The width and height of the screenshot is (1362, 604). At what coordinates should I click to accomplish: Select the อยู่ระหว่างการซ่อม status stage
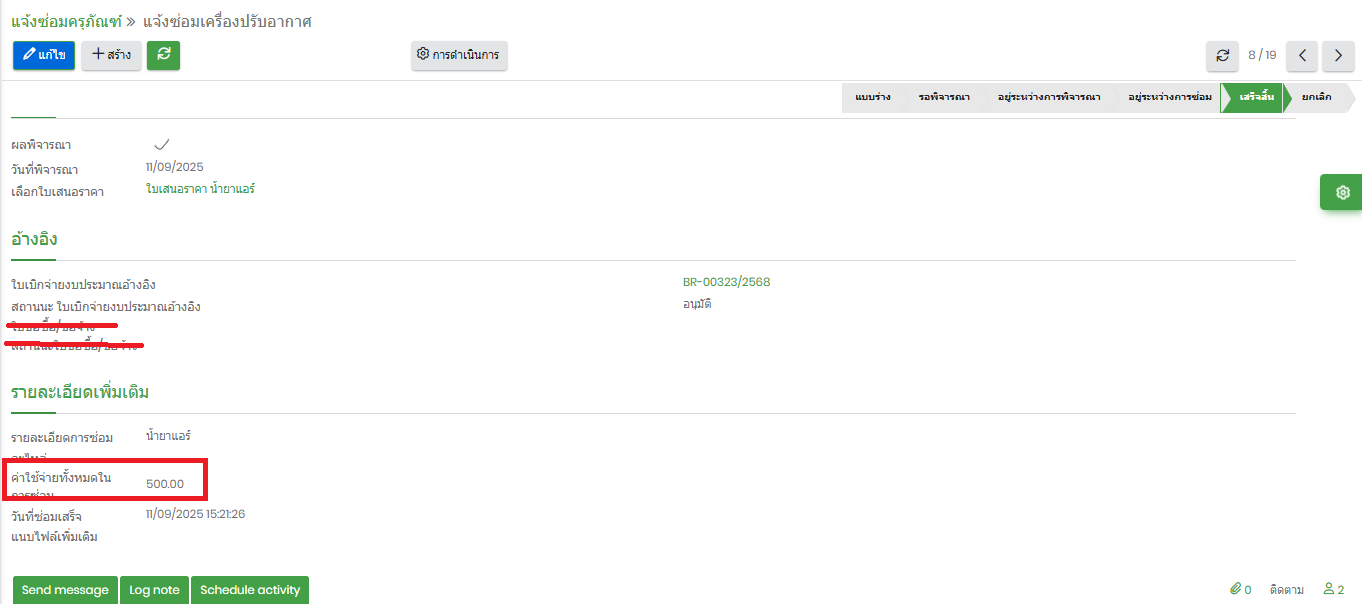click(1169, 97)
